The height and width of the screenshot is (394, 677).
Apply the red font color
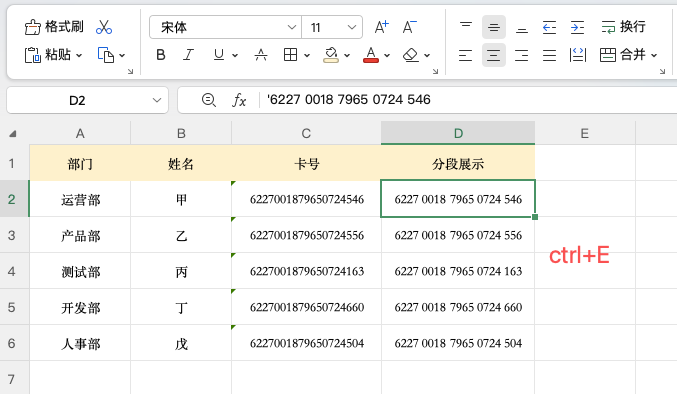tap(371, 55)
